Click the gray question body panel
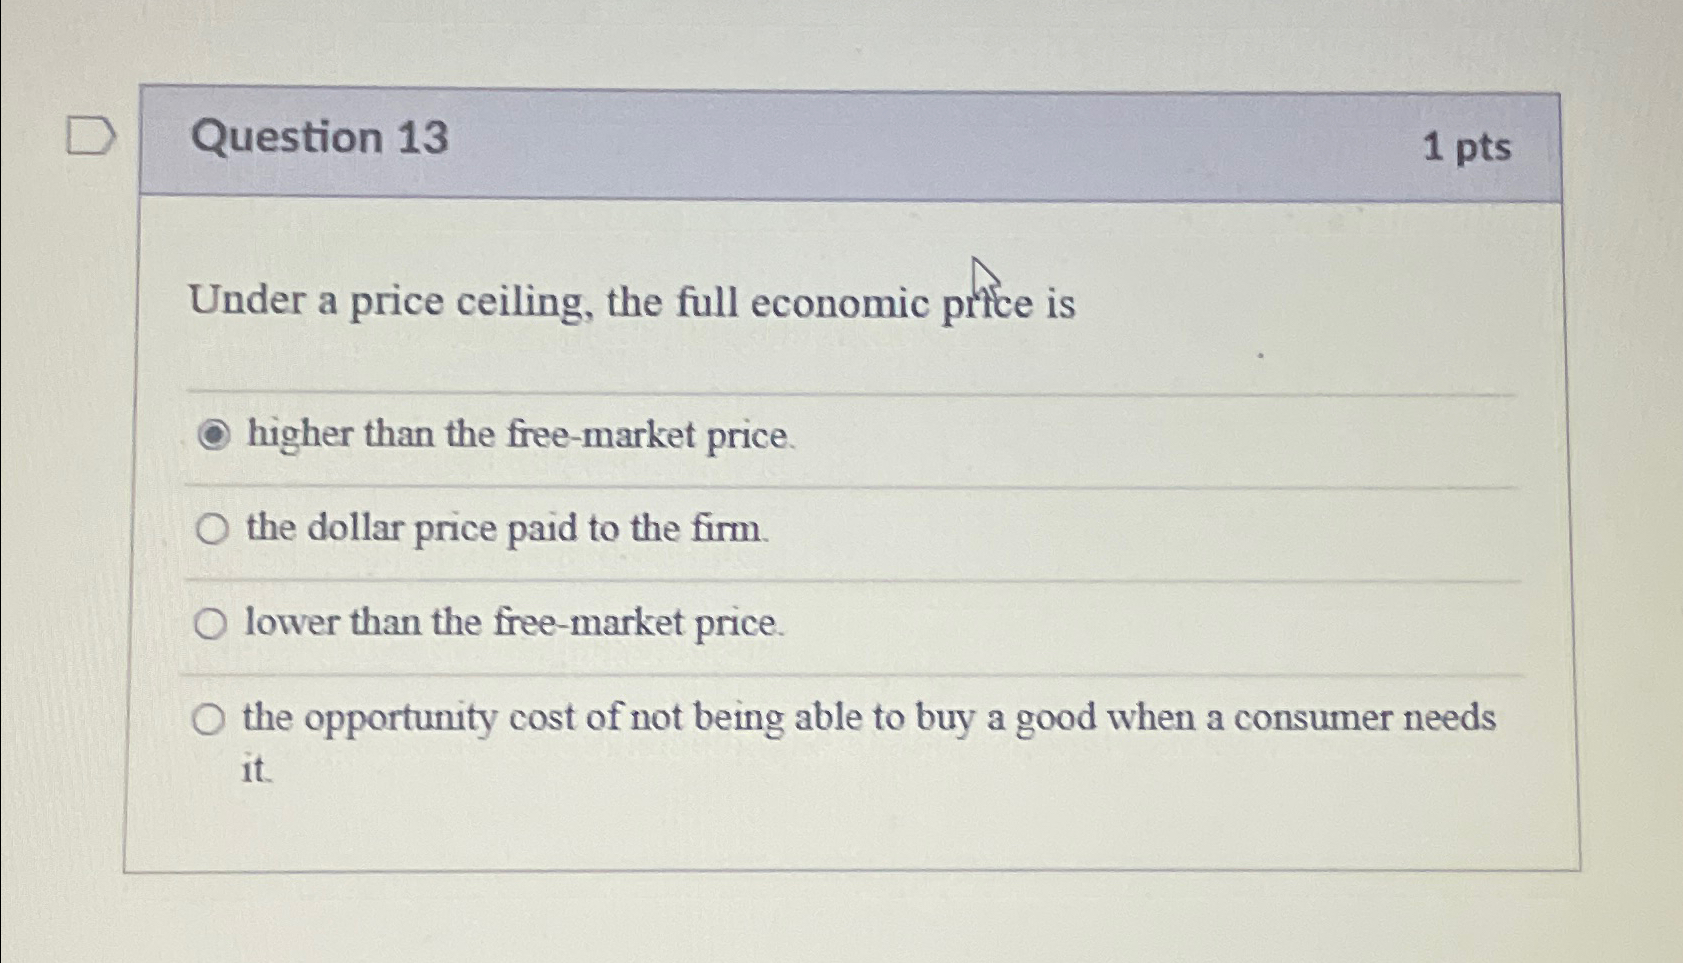The height and width of the screenshot is (963, 1683). (850, 830)
